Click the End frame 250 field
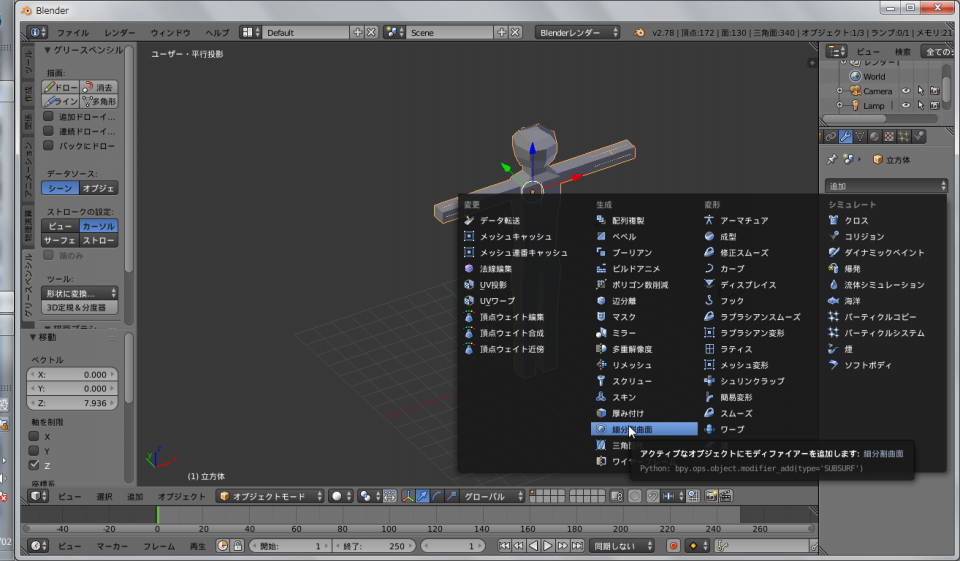Image resolution: width=960 pixels, height=561 pixels. pyautogui.click(x=374, y=546)
